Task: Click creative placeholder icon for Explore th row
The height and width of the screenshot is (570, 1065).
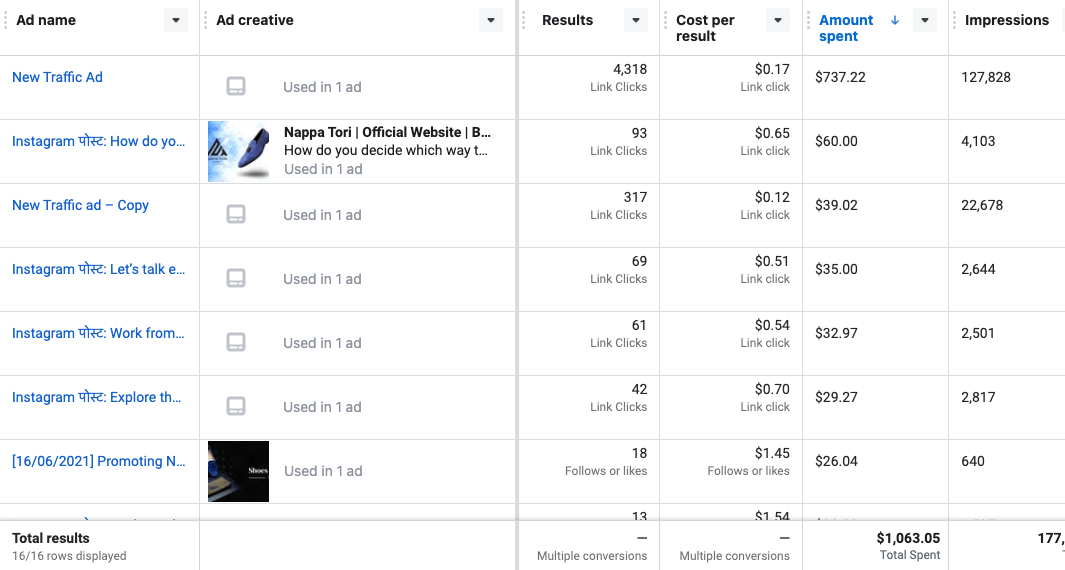Action: point(236,406)
